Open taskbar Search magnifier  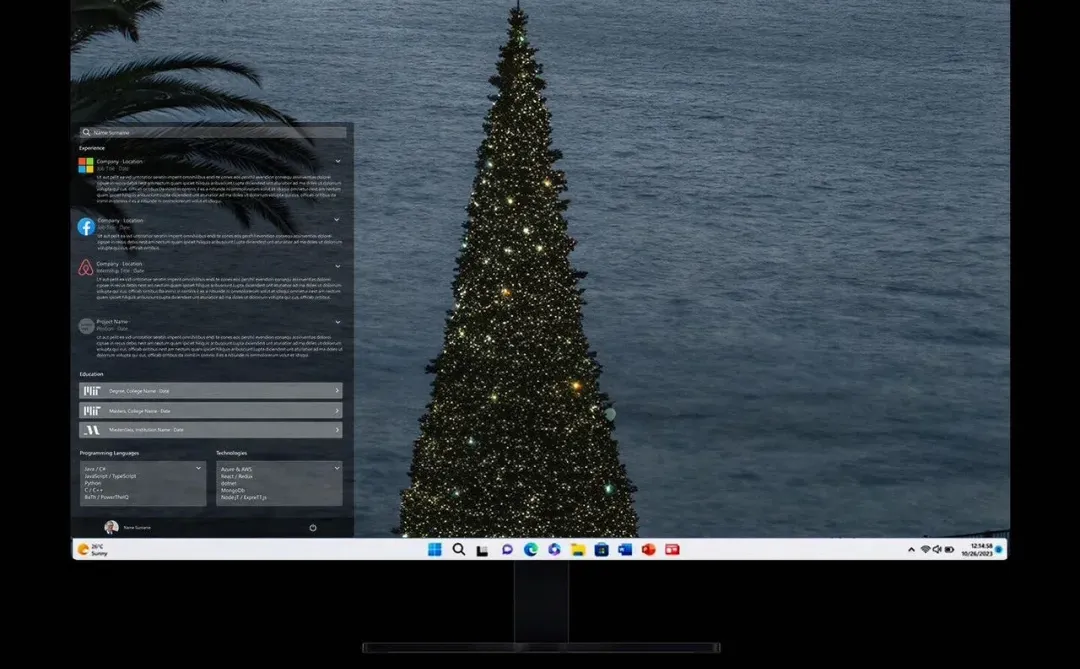459,549
